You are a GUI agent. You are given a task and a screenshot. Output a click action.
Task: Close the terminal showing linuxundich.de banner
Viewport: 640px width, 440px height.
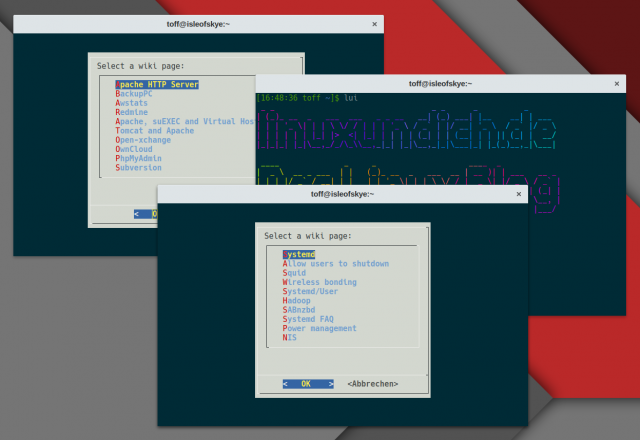click(x=617, y=84)
